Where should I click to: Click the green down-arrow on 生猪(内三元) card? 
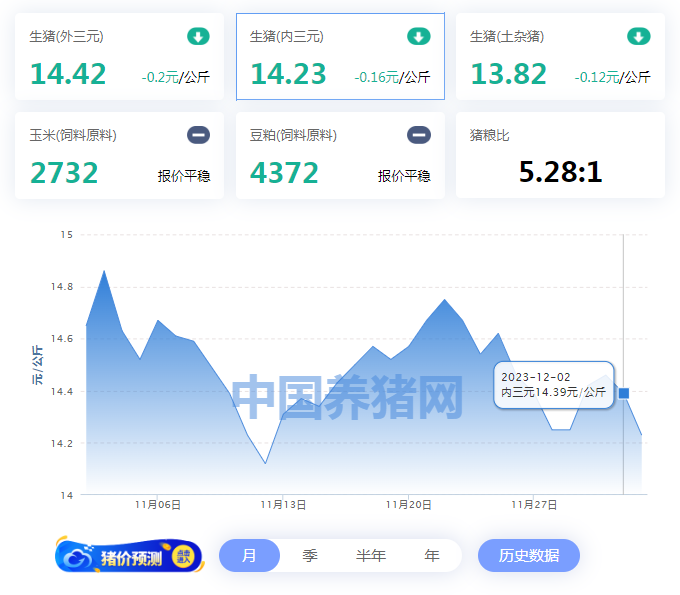tap(418, 37)
